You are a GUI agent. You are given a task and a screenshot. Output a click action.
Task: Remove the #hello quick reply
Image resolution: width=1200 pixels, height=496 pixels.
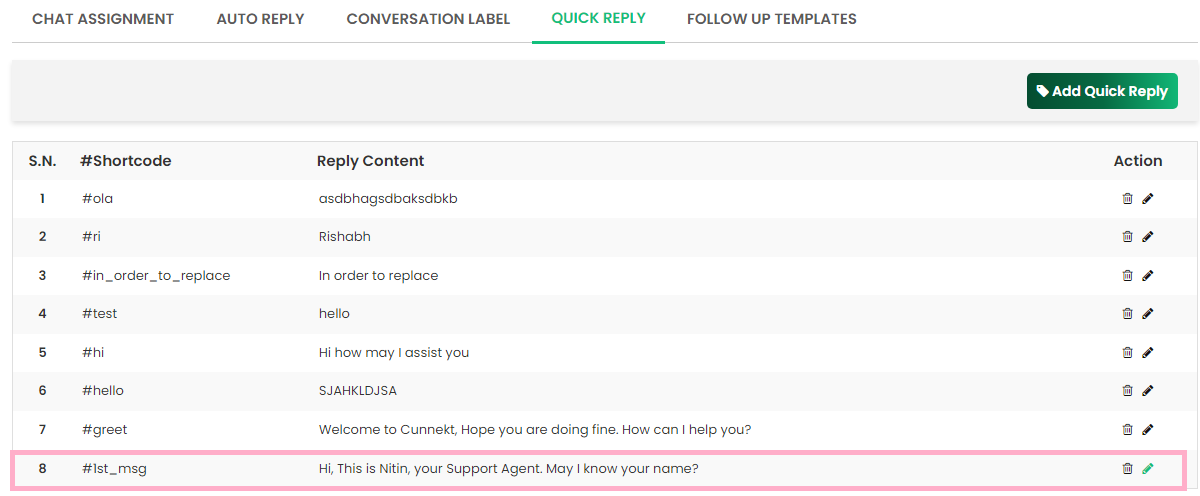[1127, 391]
